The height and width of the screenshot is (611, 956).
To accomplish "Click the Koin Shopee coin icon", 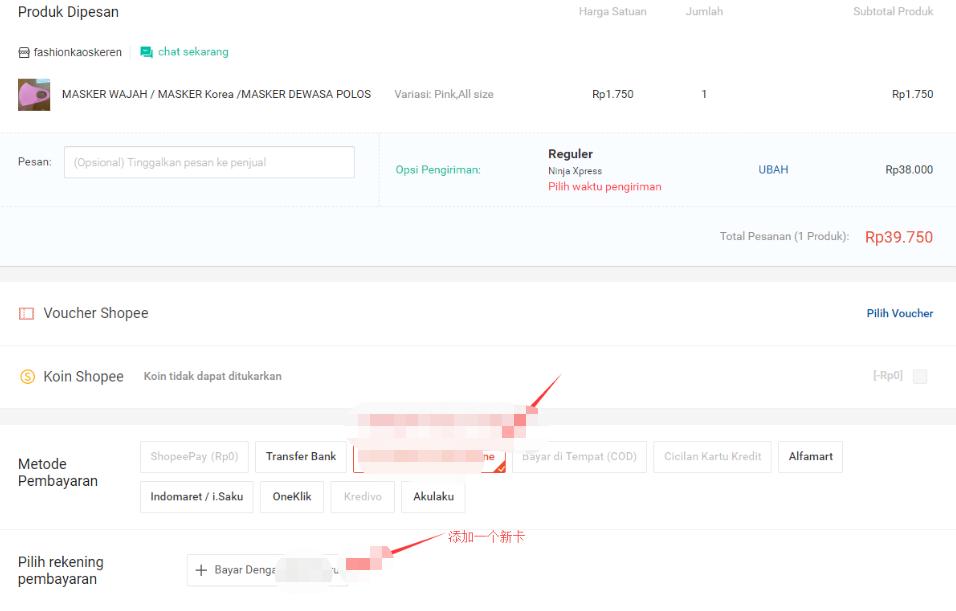I will [27, 377].
